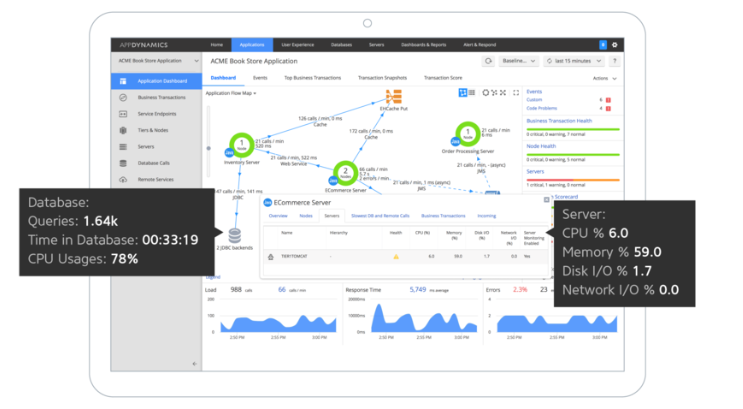Click the flow map zoom slider handle
This screenshot has width=743, height=409.
pos(208,148)
